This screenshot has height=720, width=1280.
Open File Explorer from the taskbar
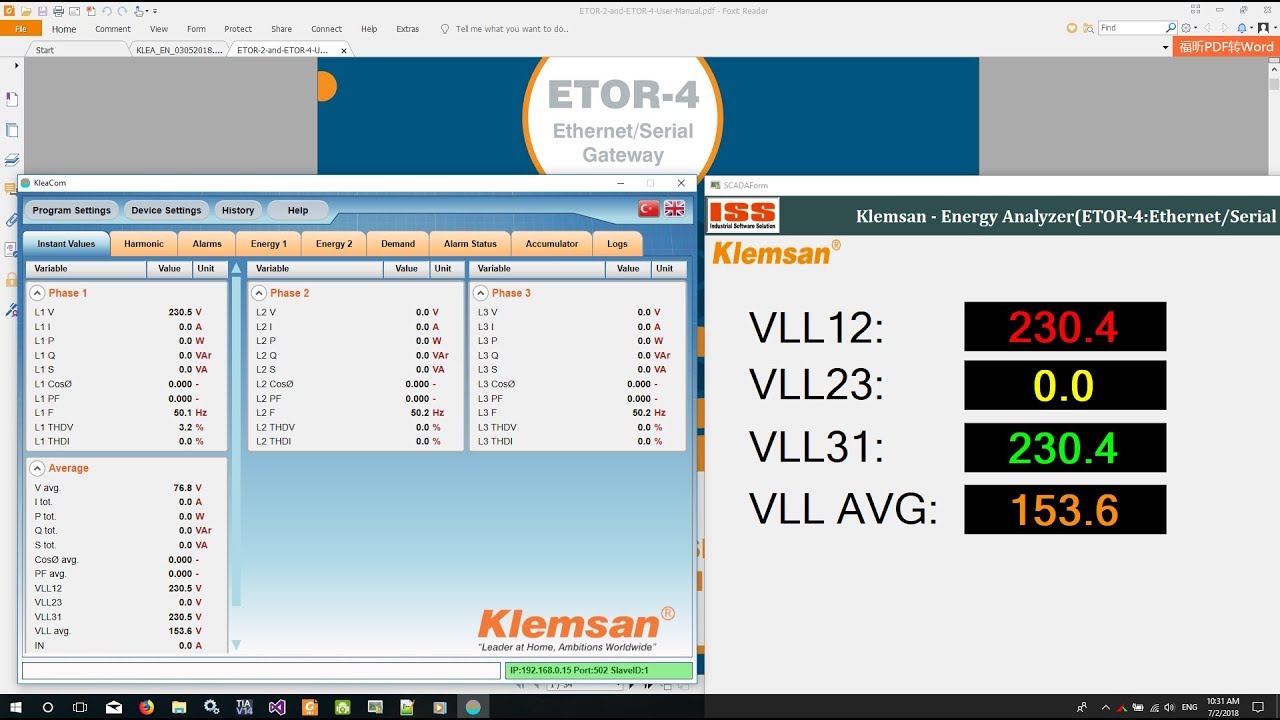tap(179, 707)
